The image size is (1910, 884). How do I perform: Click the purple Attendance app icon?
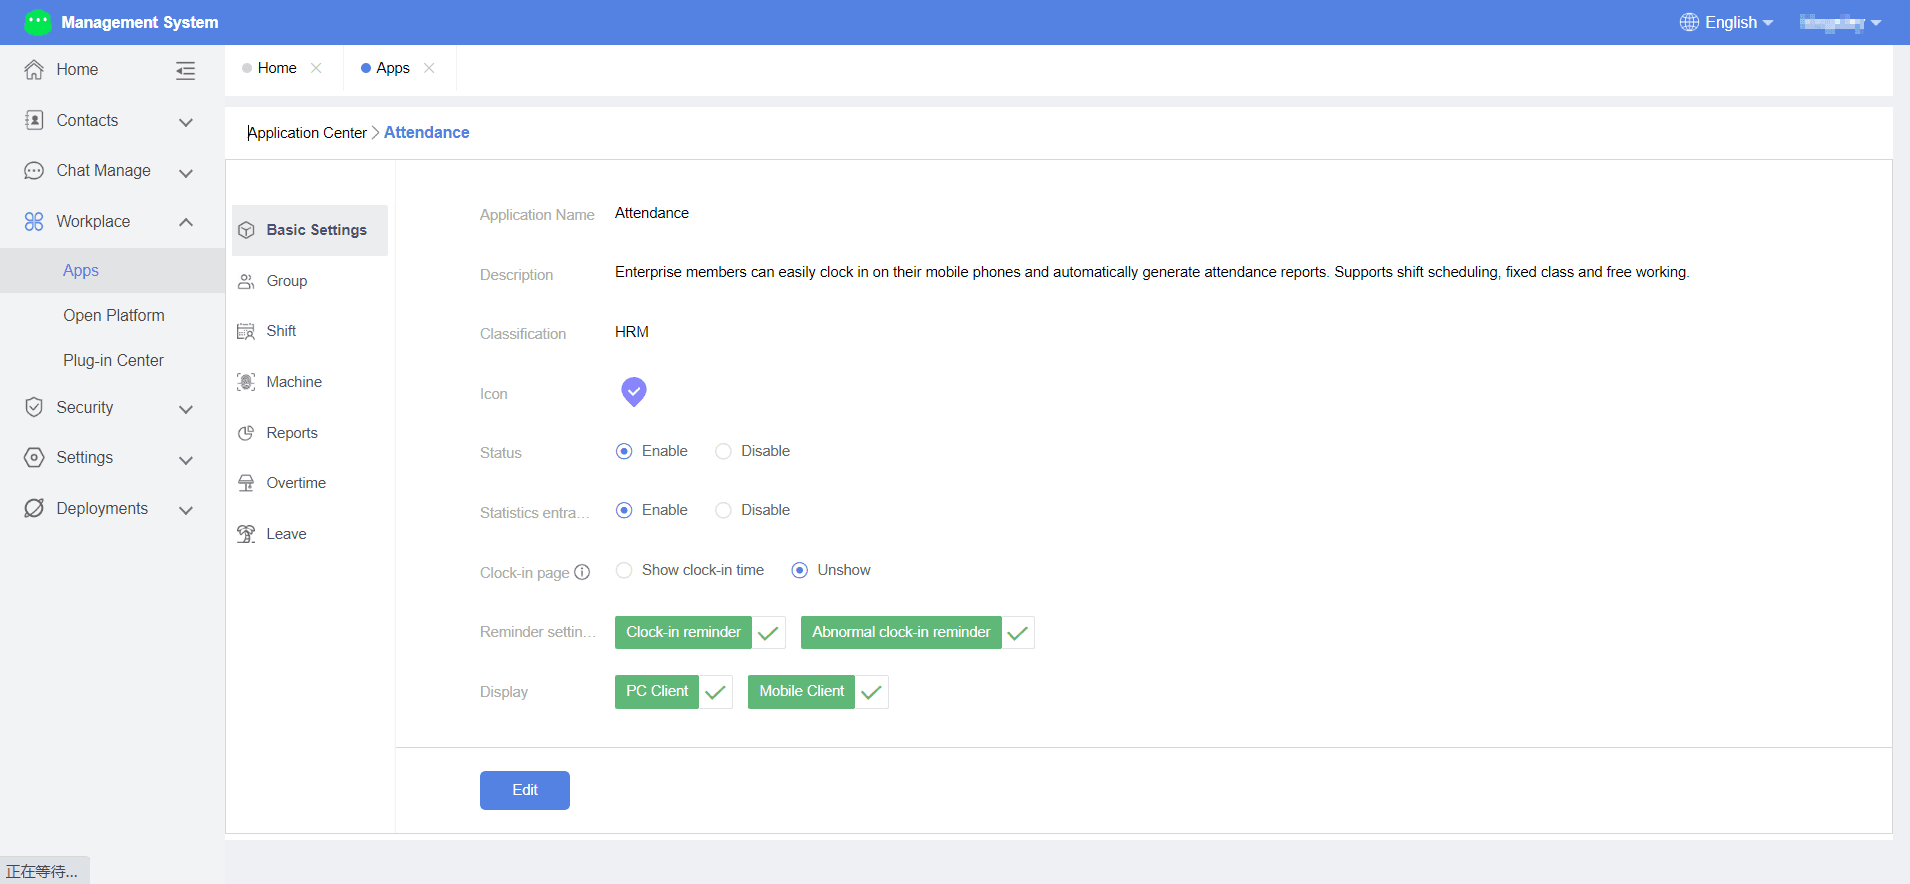tap(634, 392)
